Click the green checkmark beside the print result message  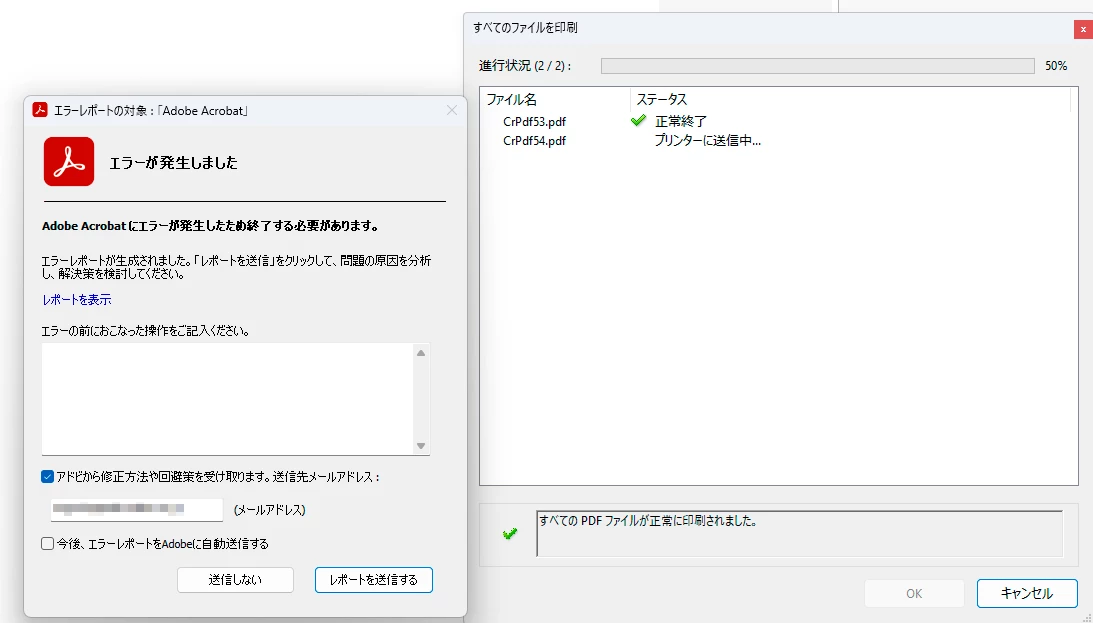coord(510,534)
